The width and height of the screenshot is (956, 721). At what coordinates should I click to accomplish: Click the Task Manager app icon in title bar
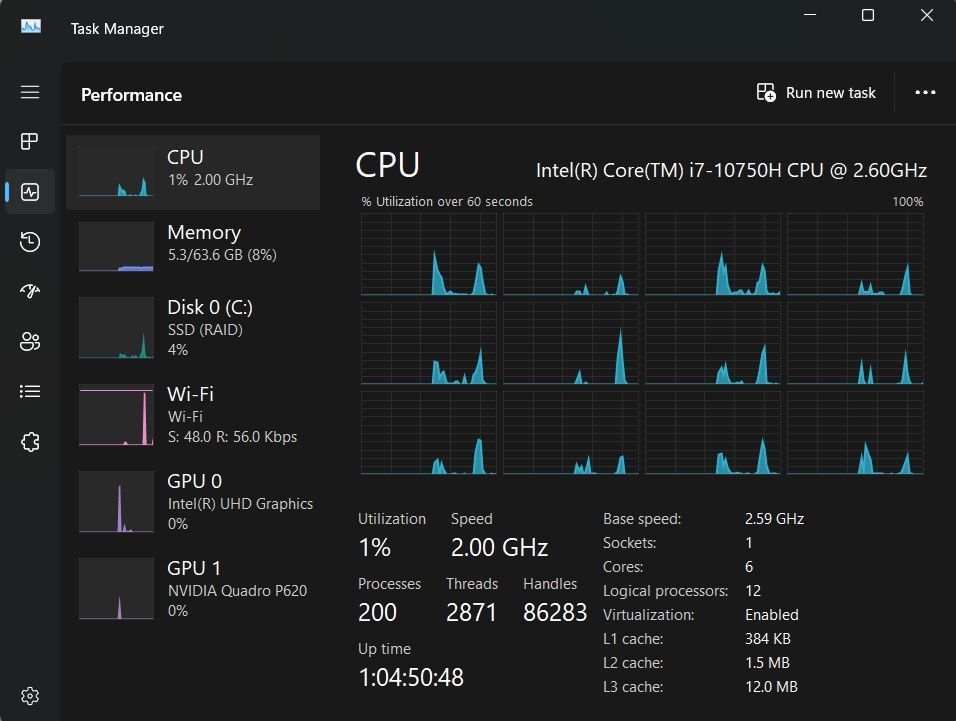tap(30, 27)
